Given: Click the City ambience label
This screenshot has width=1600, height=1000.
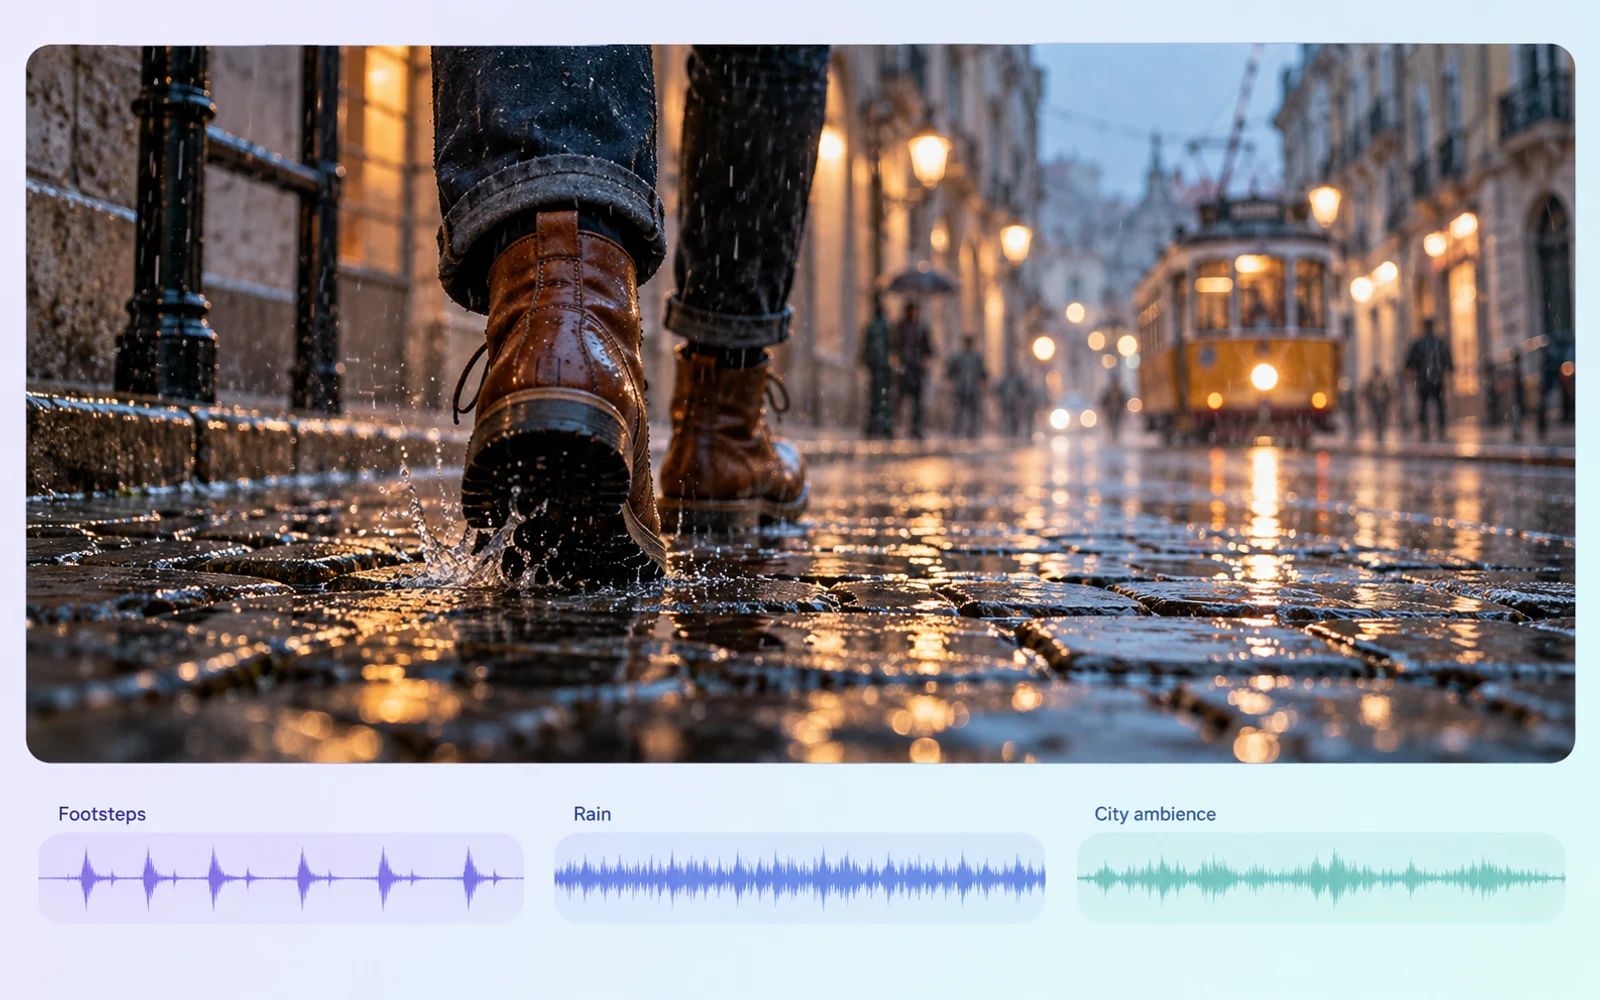Looking at the screenshot, I should click(x=1155, y=814).
